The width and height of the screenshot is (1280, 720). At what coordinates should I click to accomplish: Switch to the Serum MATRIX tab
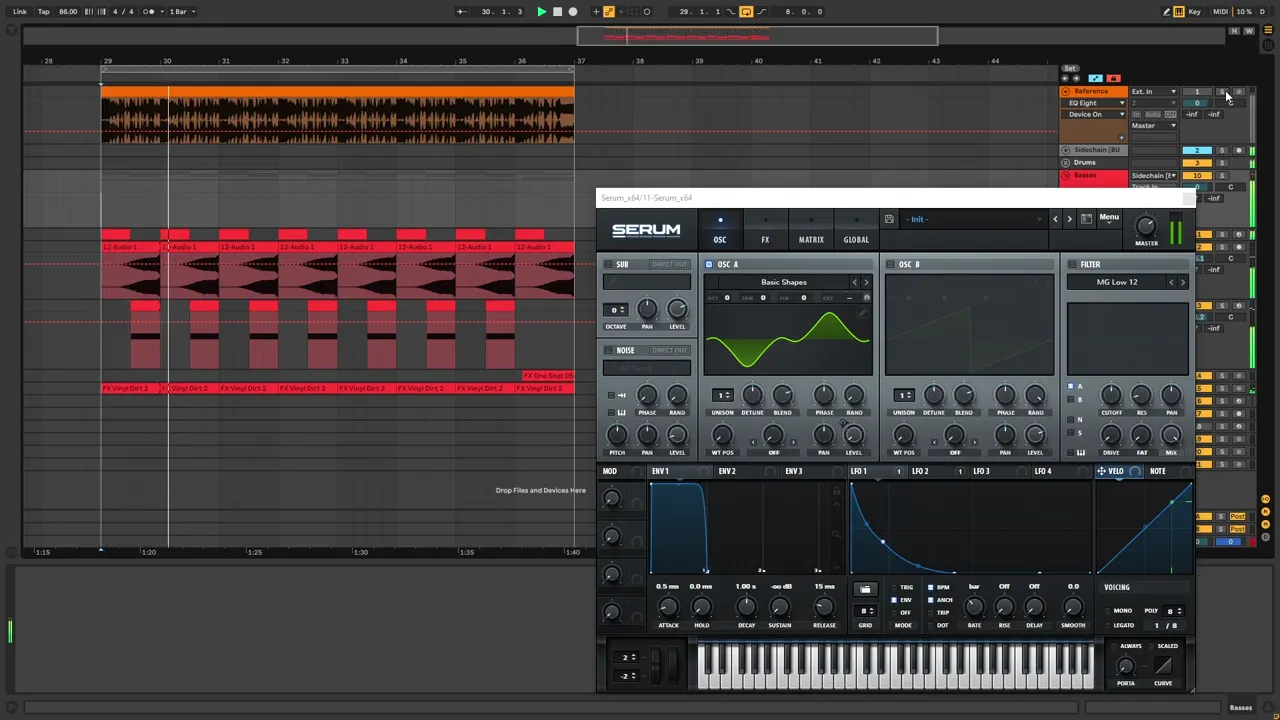point(811,240)
